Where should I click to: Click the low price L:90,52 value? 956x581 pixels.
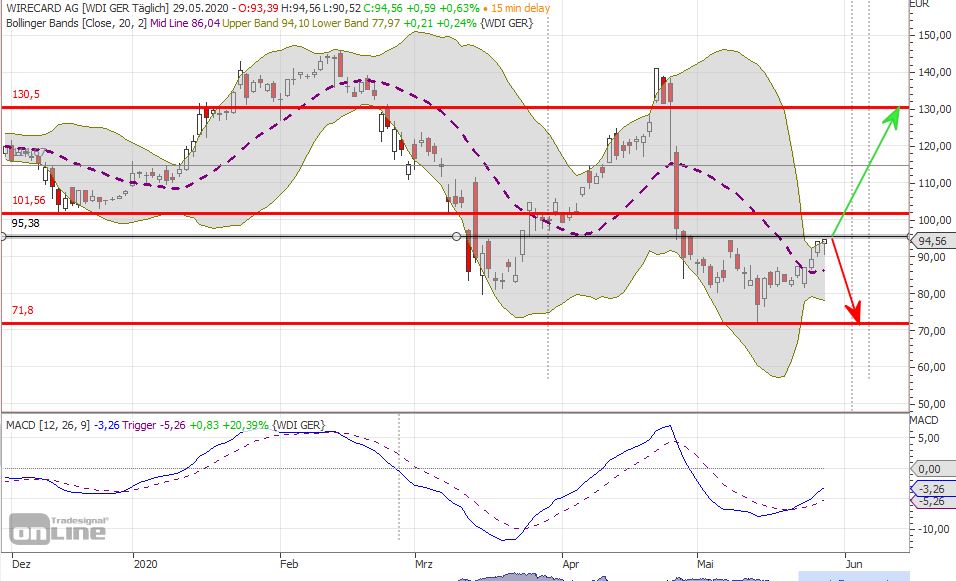(x=341, y=8)
